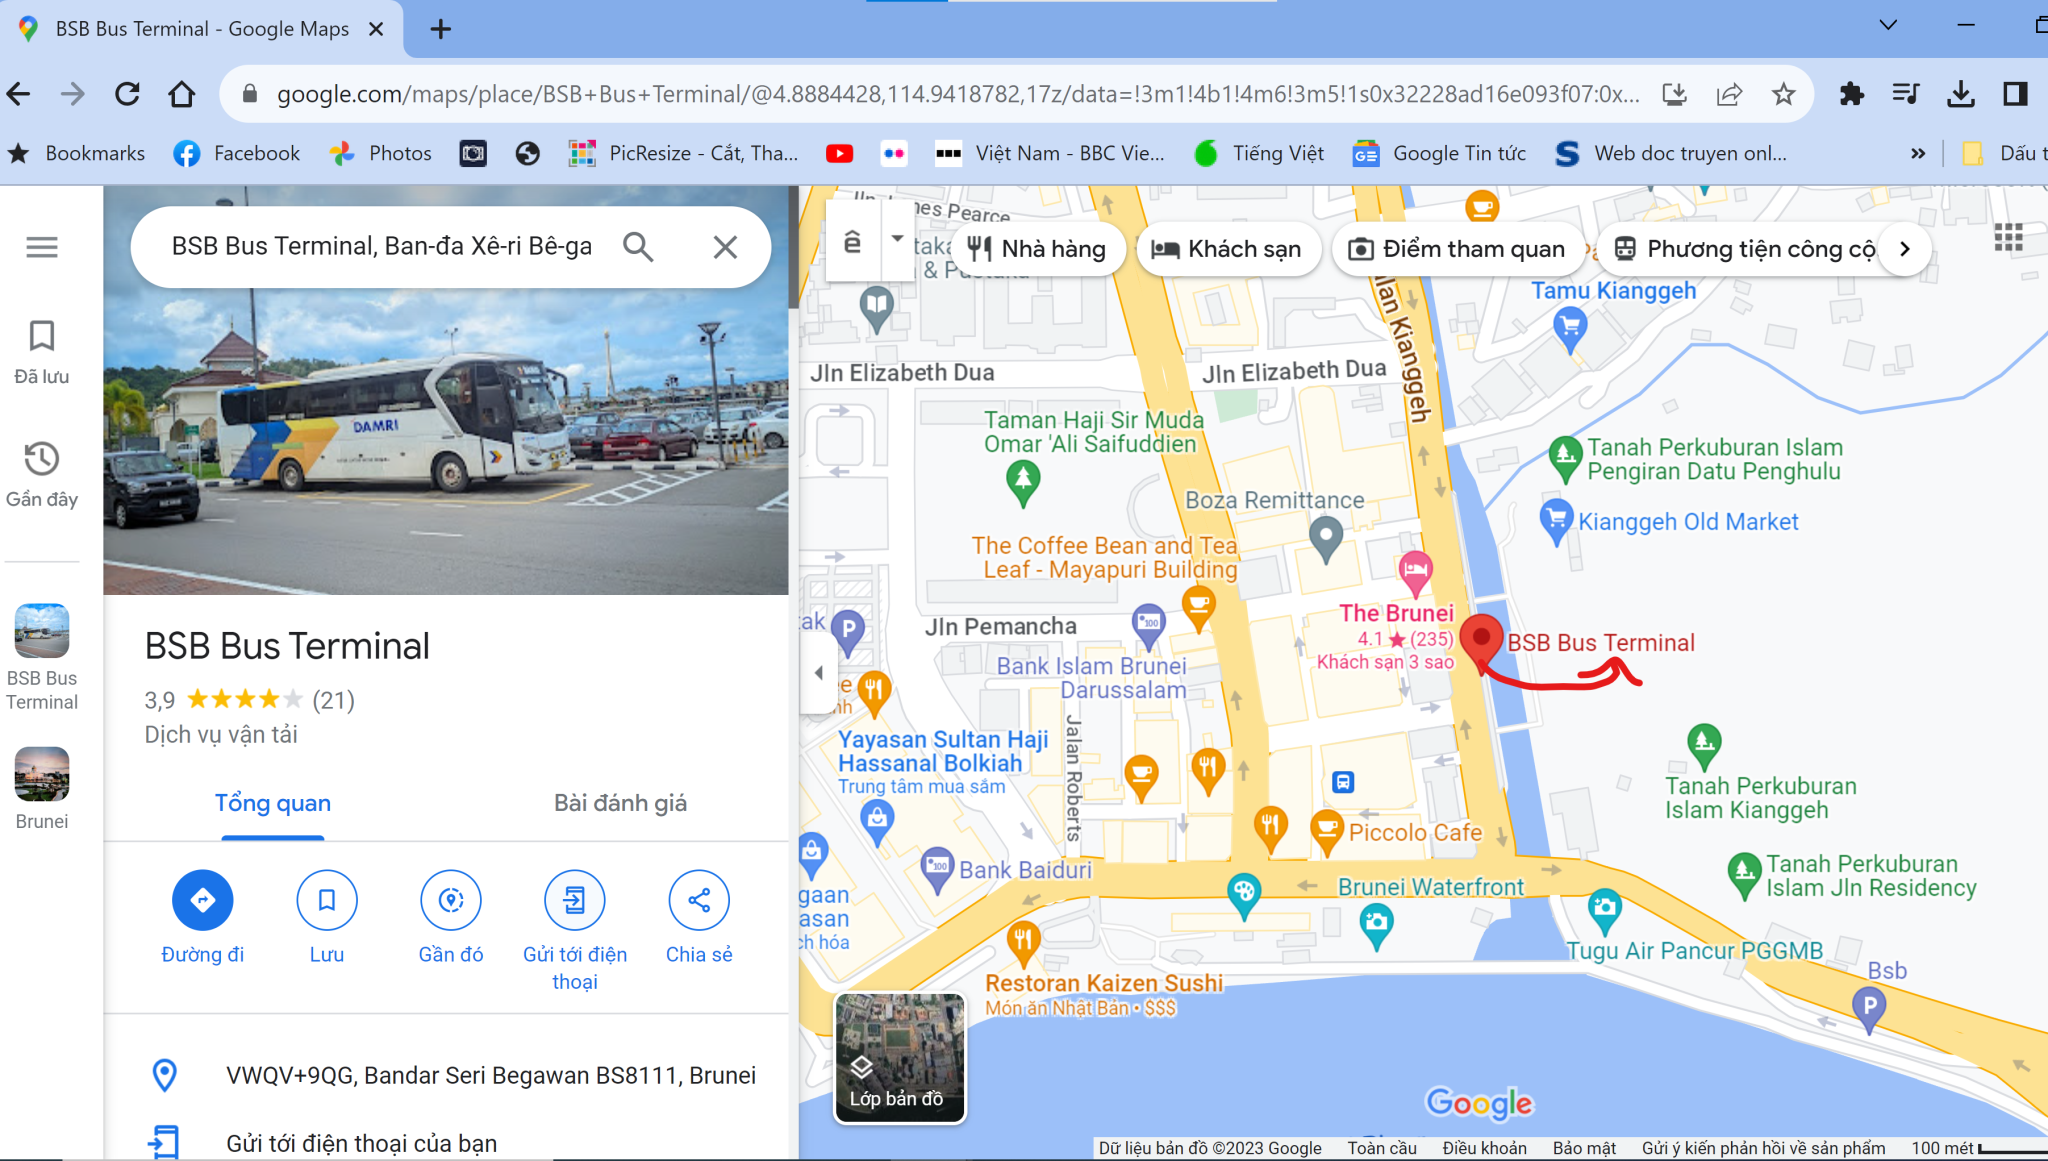2048x1161 pixels.
Task: Click Gửi tới điện thoại icon button
Action: 574,900
